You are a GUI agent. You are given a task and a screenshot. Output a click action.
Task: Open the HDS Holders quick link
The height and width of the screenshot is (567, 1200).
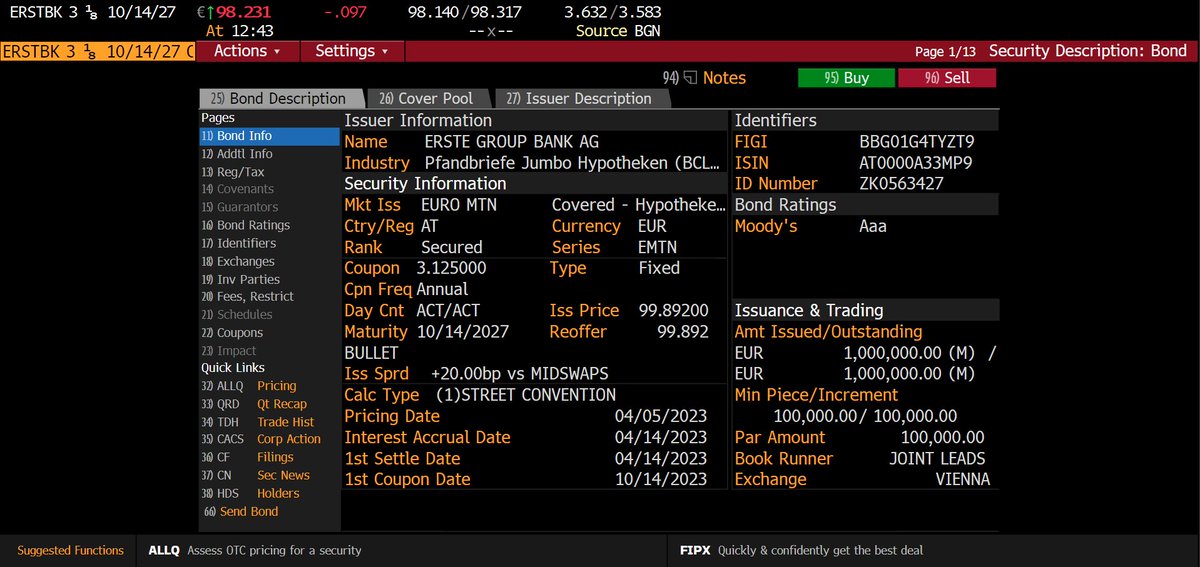tap(250, 493)
